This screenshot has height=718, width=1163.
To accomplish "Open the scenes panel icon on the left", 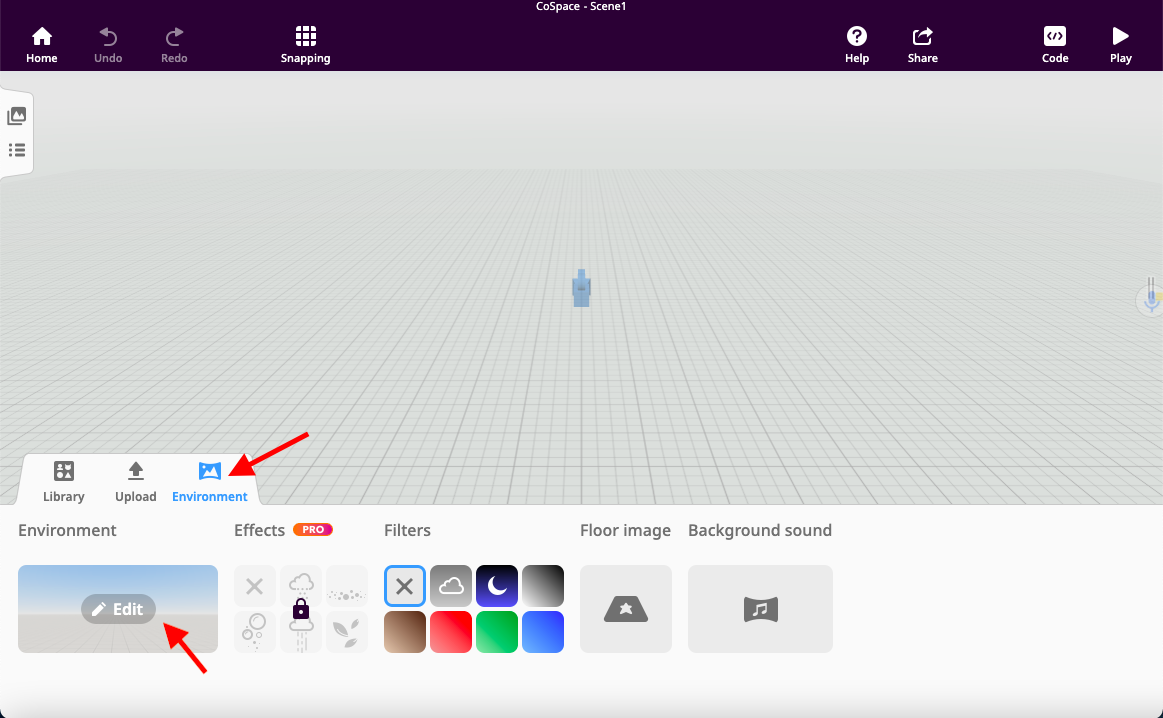I will point(17,115).
